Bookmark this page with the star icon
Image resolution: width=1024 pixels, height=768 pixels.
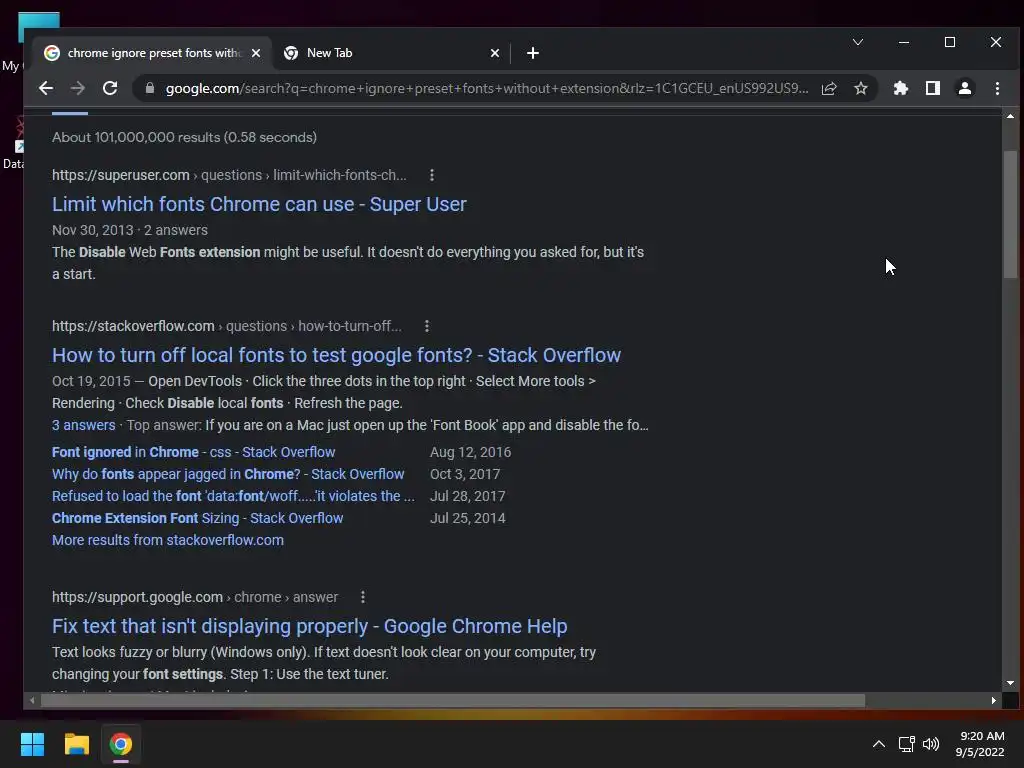coord(861,88)
